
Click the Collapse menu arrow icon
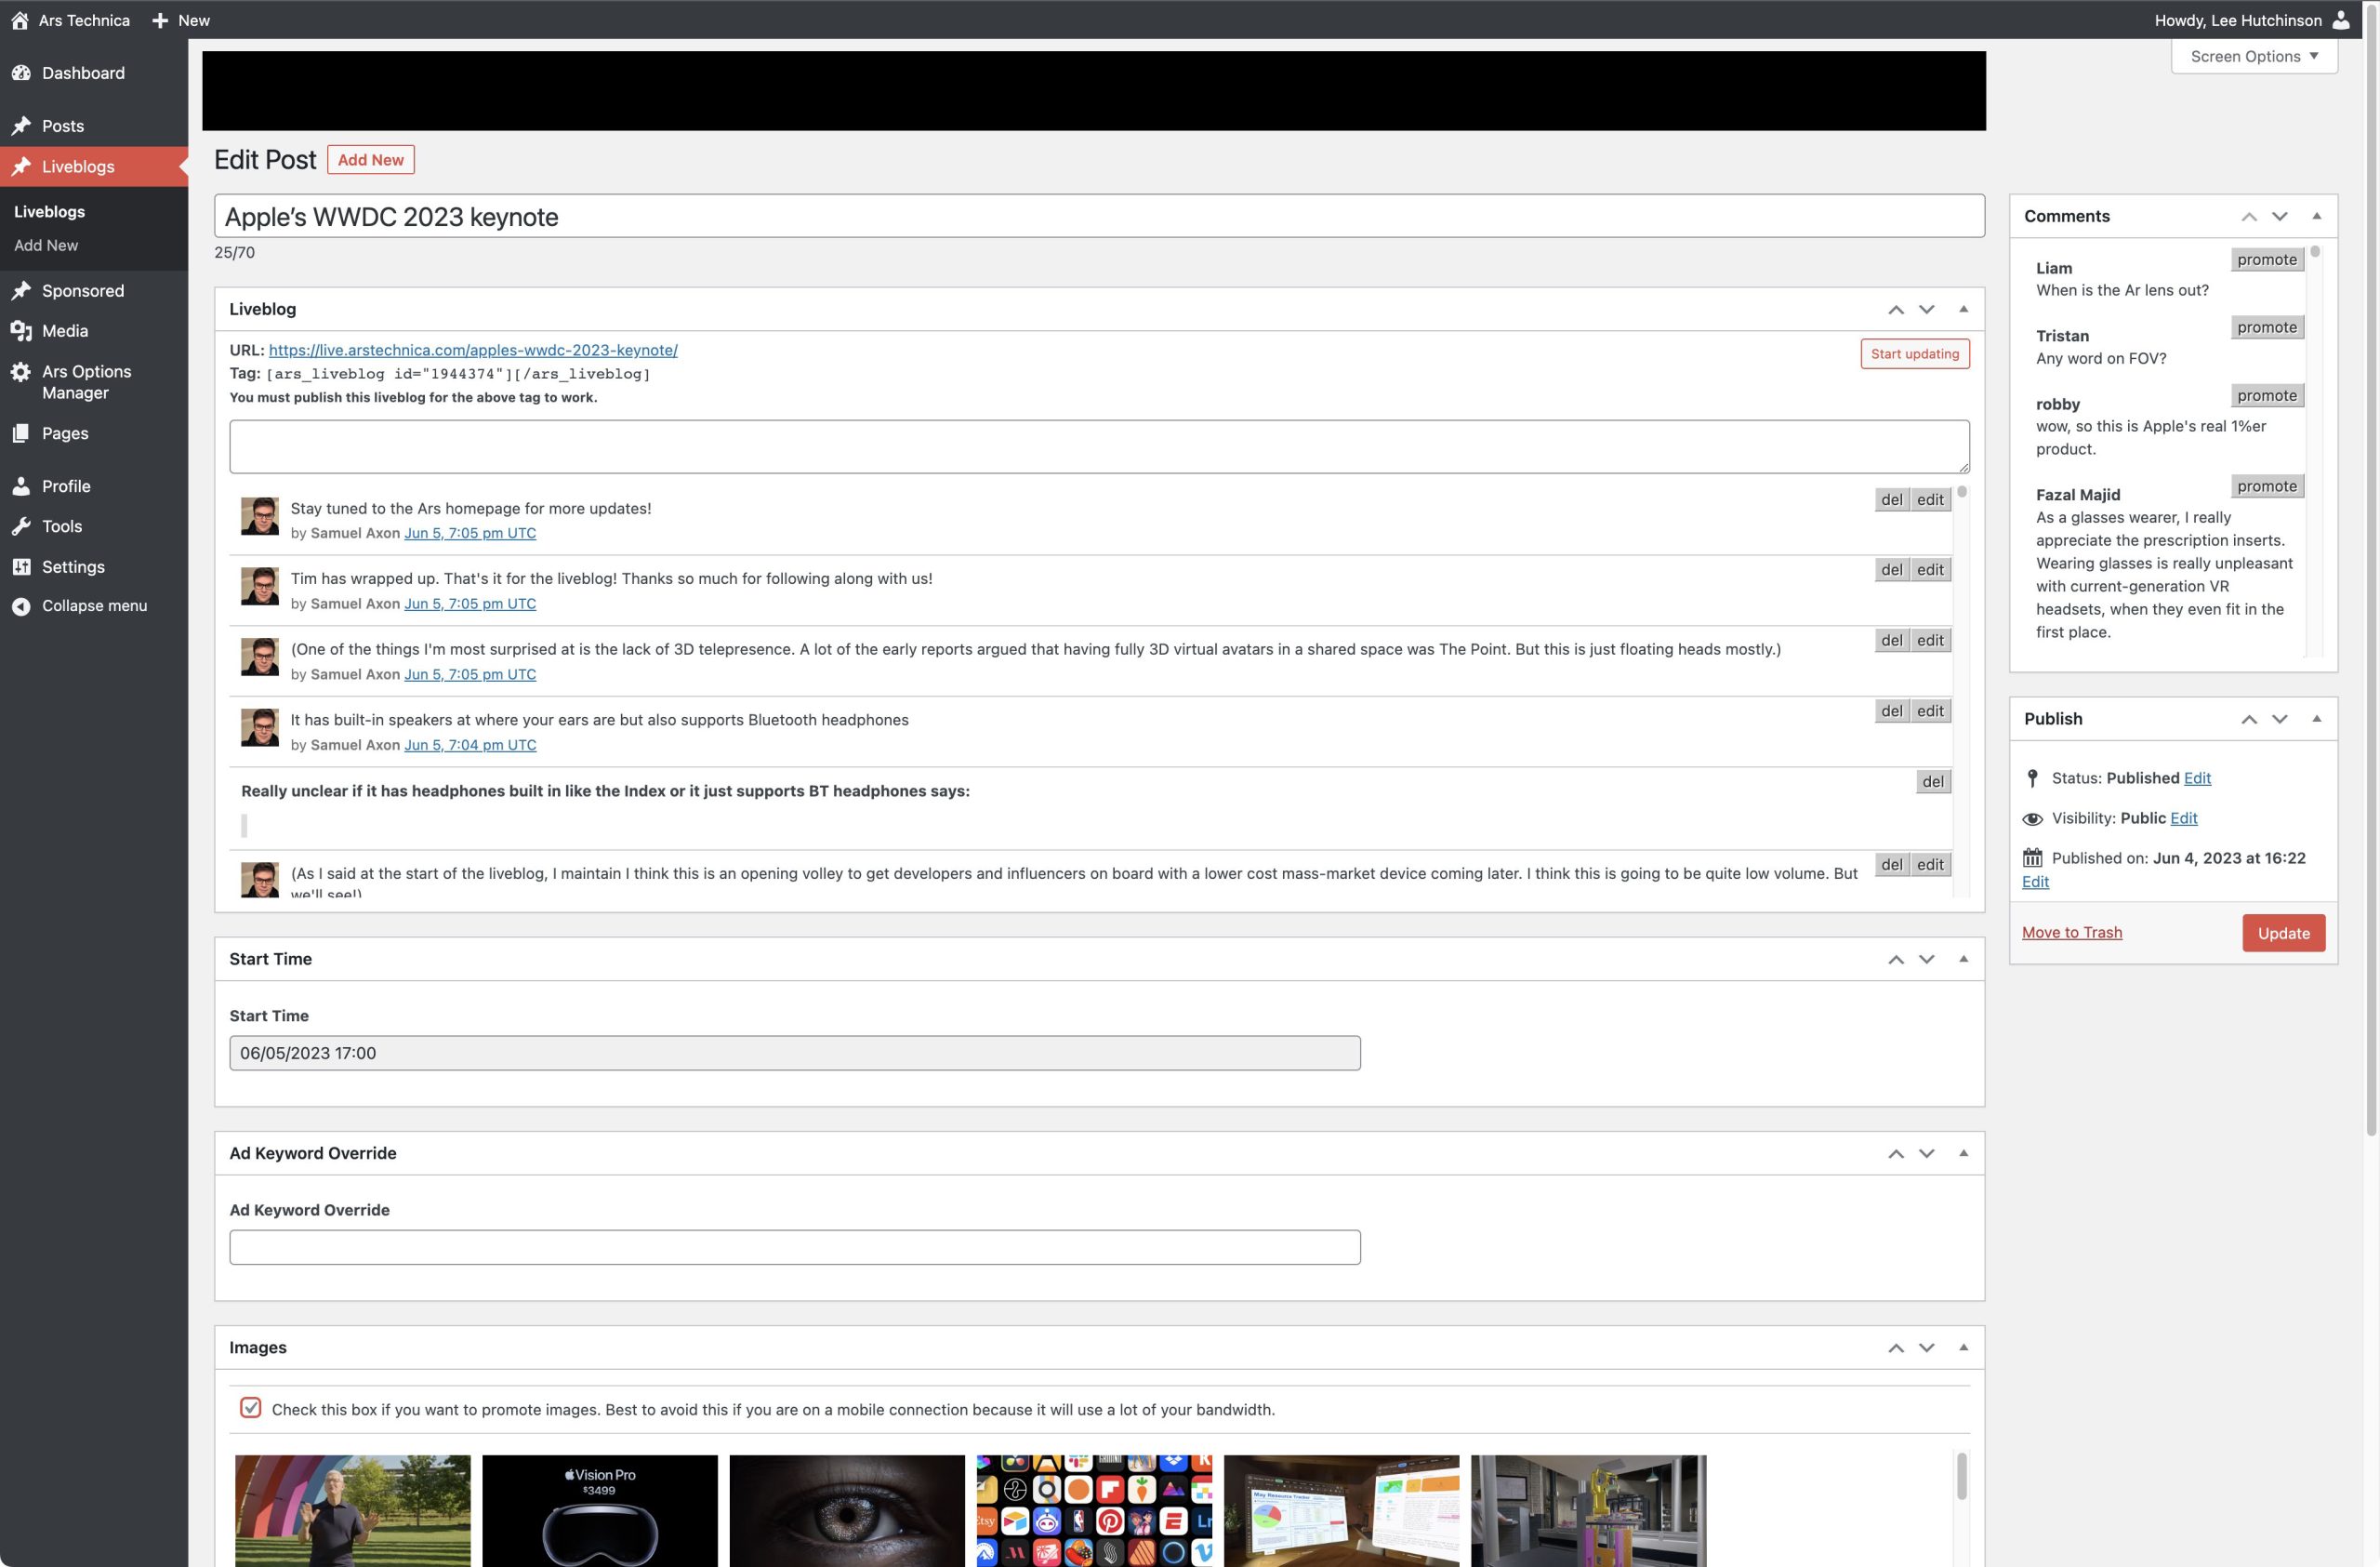[x=21, y=606]
